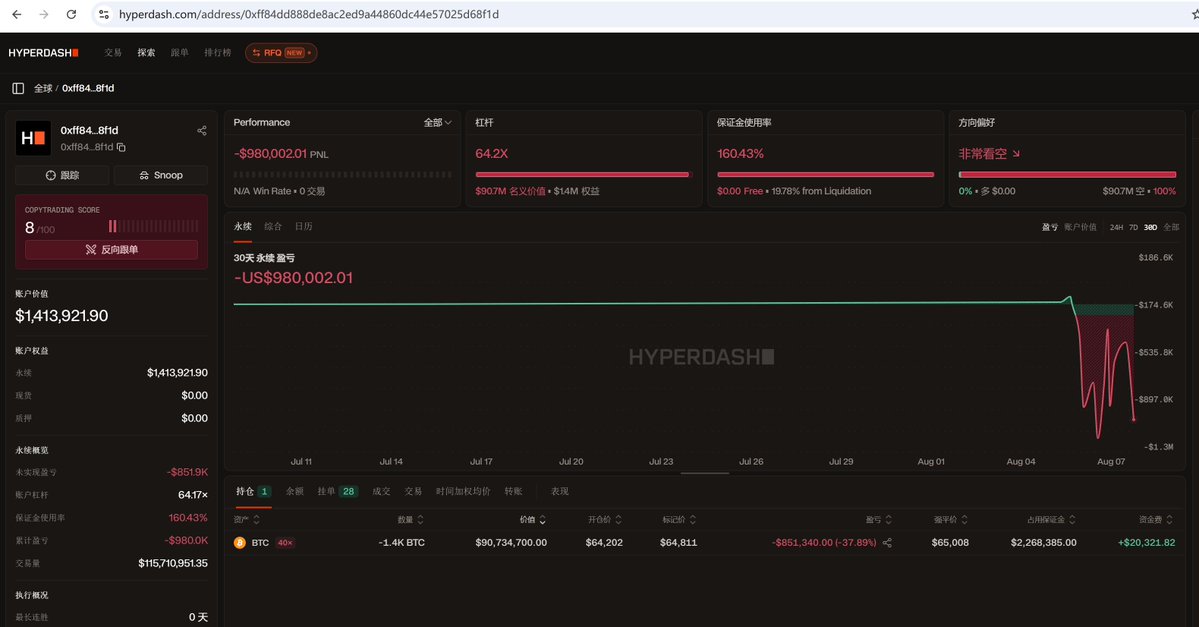Sort the table by 标记价 column
This screenshot has height=627, width=1199.
[679, 520]
